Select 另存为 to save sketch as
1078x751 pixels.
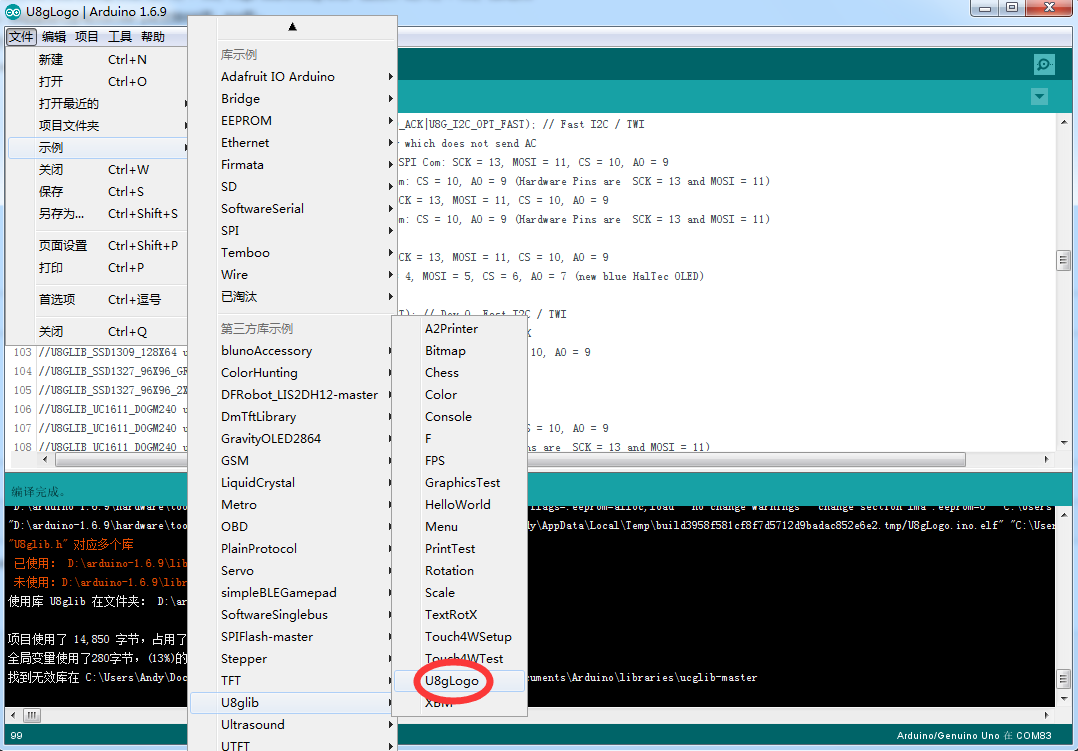[x=60, y=213]
